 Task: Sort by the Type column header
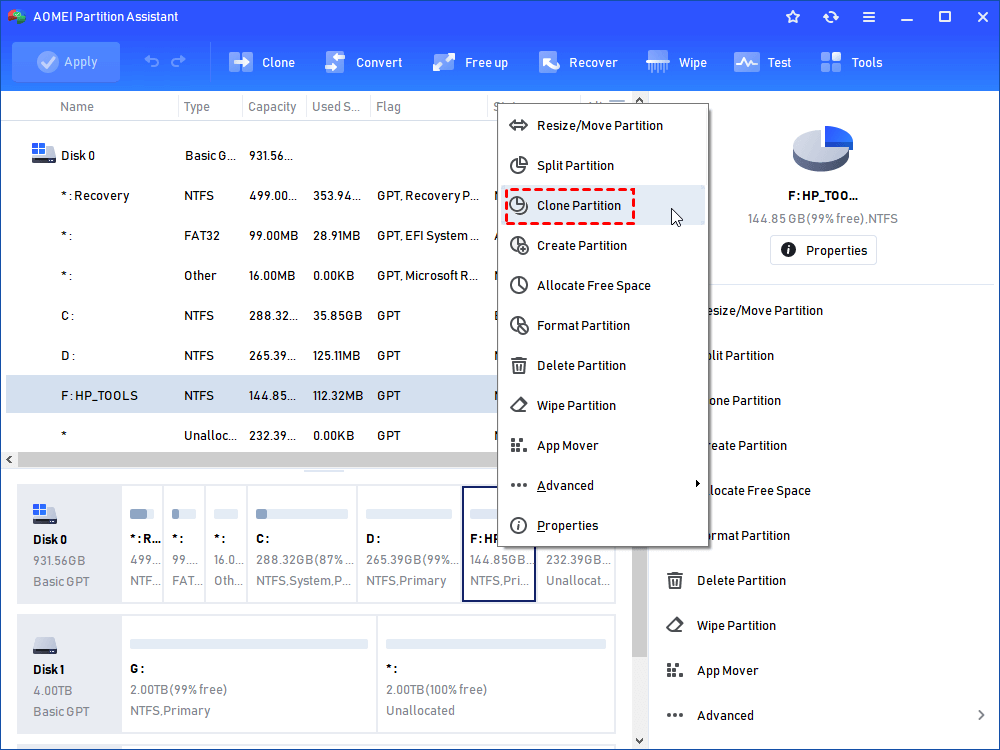(196, 107)
